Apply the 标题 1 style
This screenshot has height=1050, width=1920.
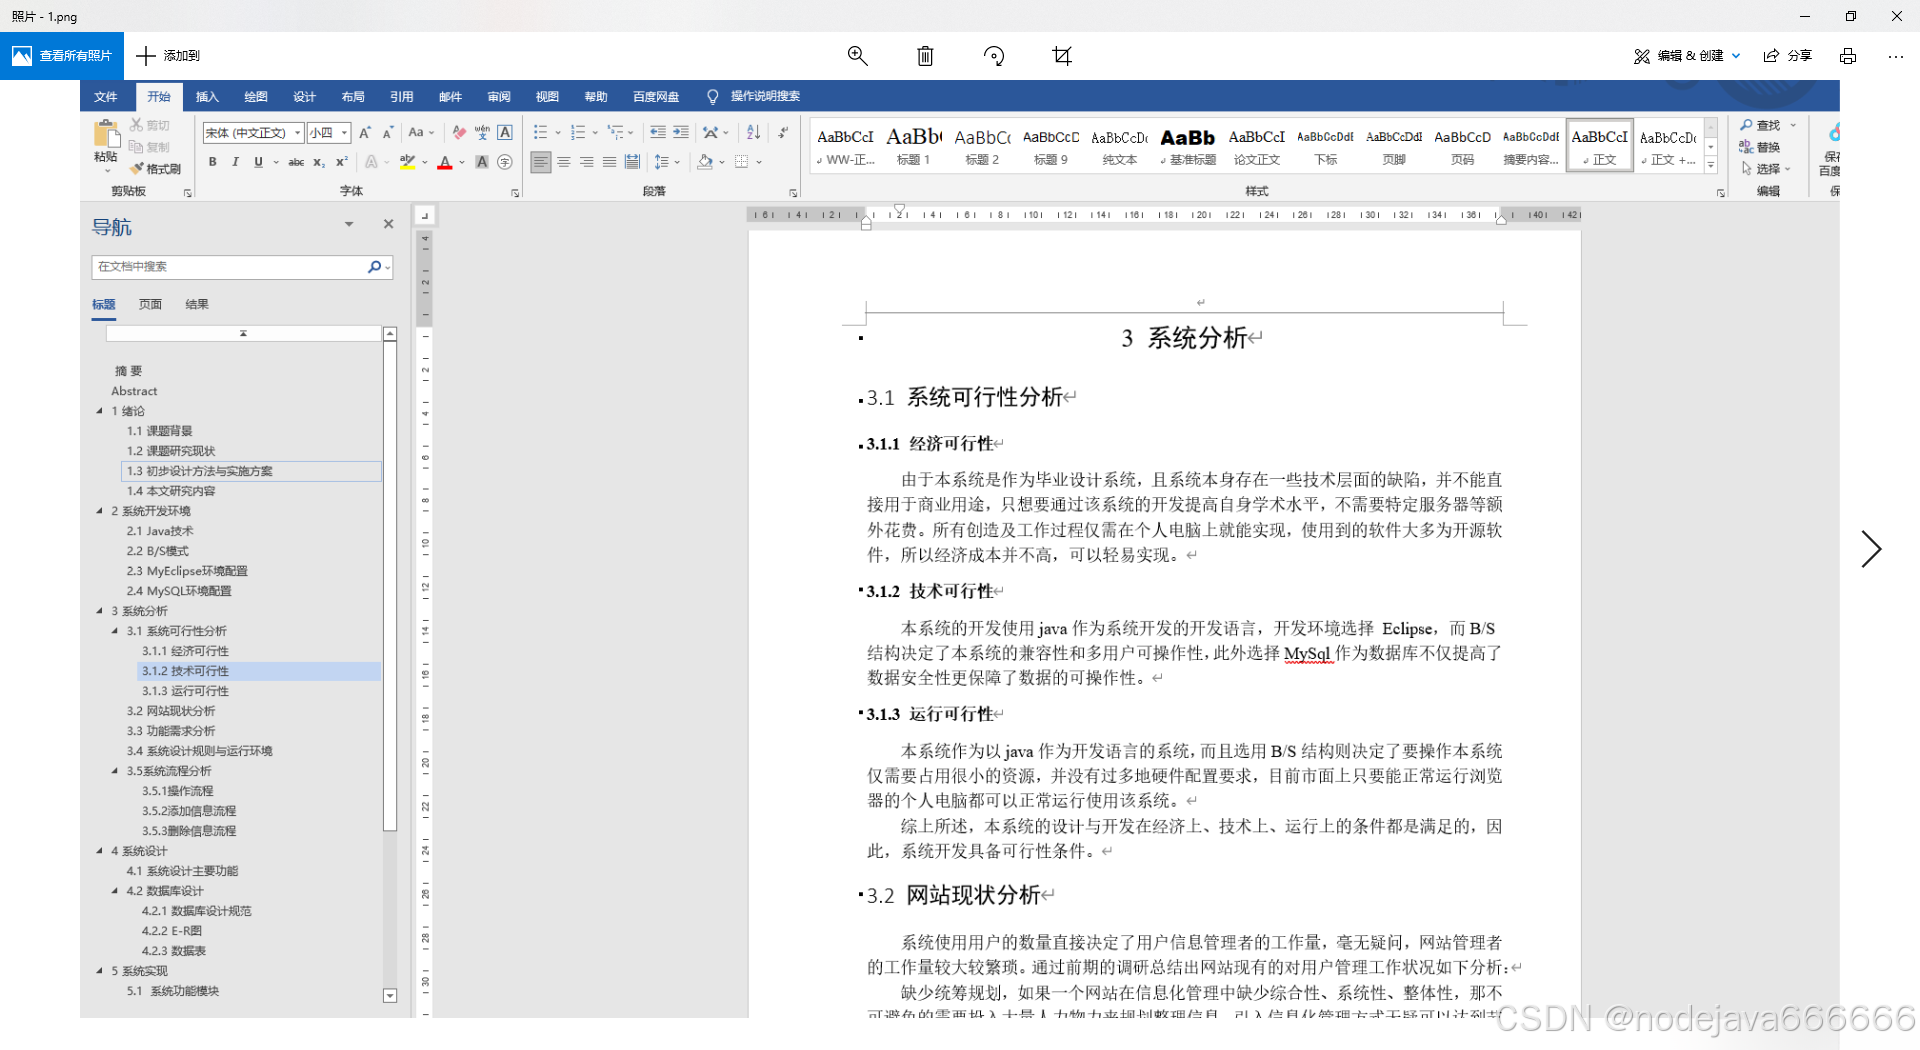(913, 146)
